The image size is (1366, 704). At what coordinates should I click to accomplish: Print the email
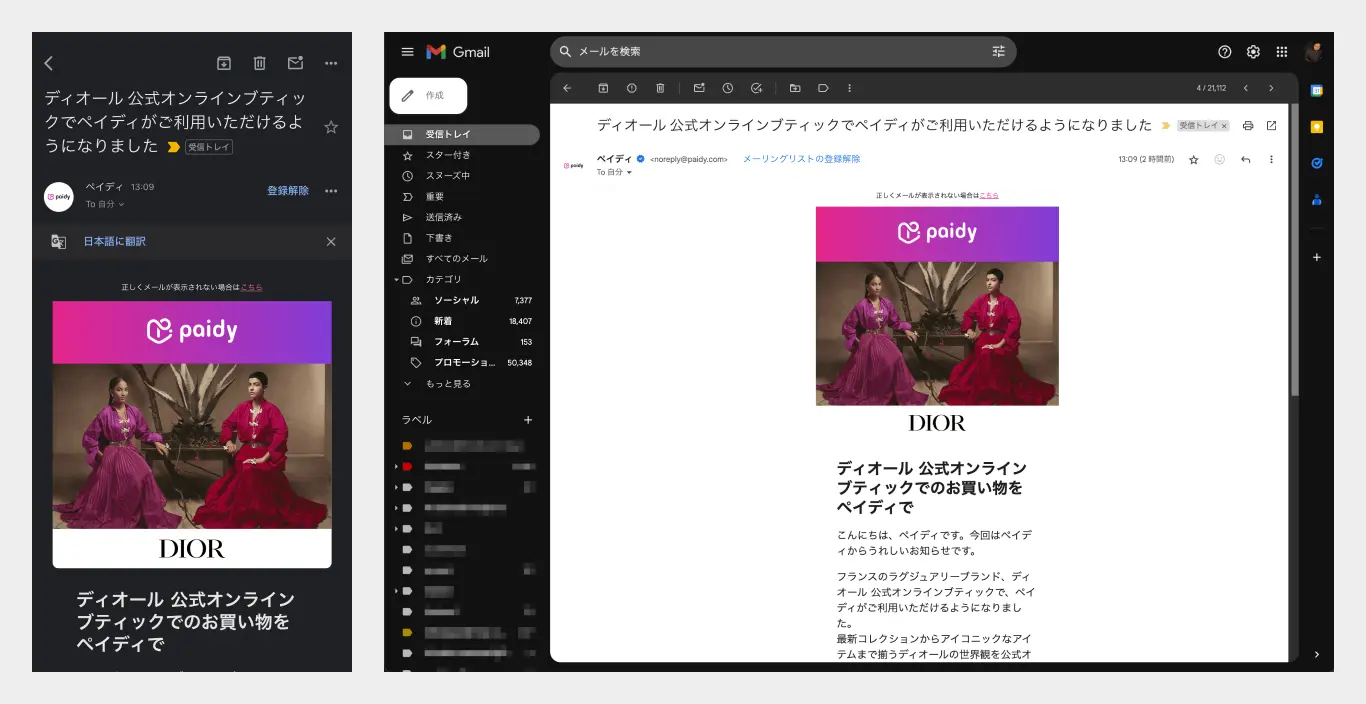pyautogui.click(x=1248, y=126)
